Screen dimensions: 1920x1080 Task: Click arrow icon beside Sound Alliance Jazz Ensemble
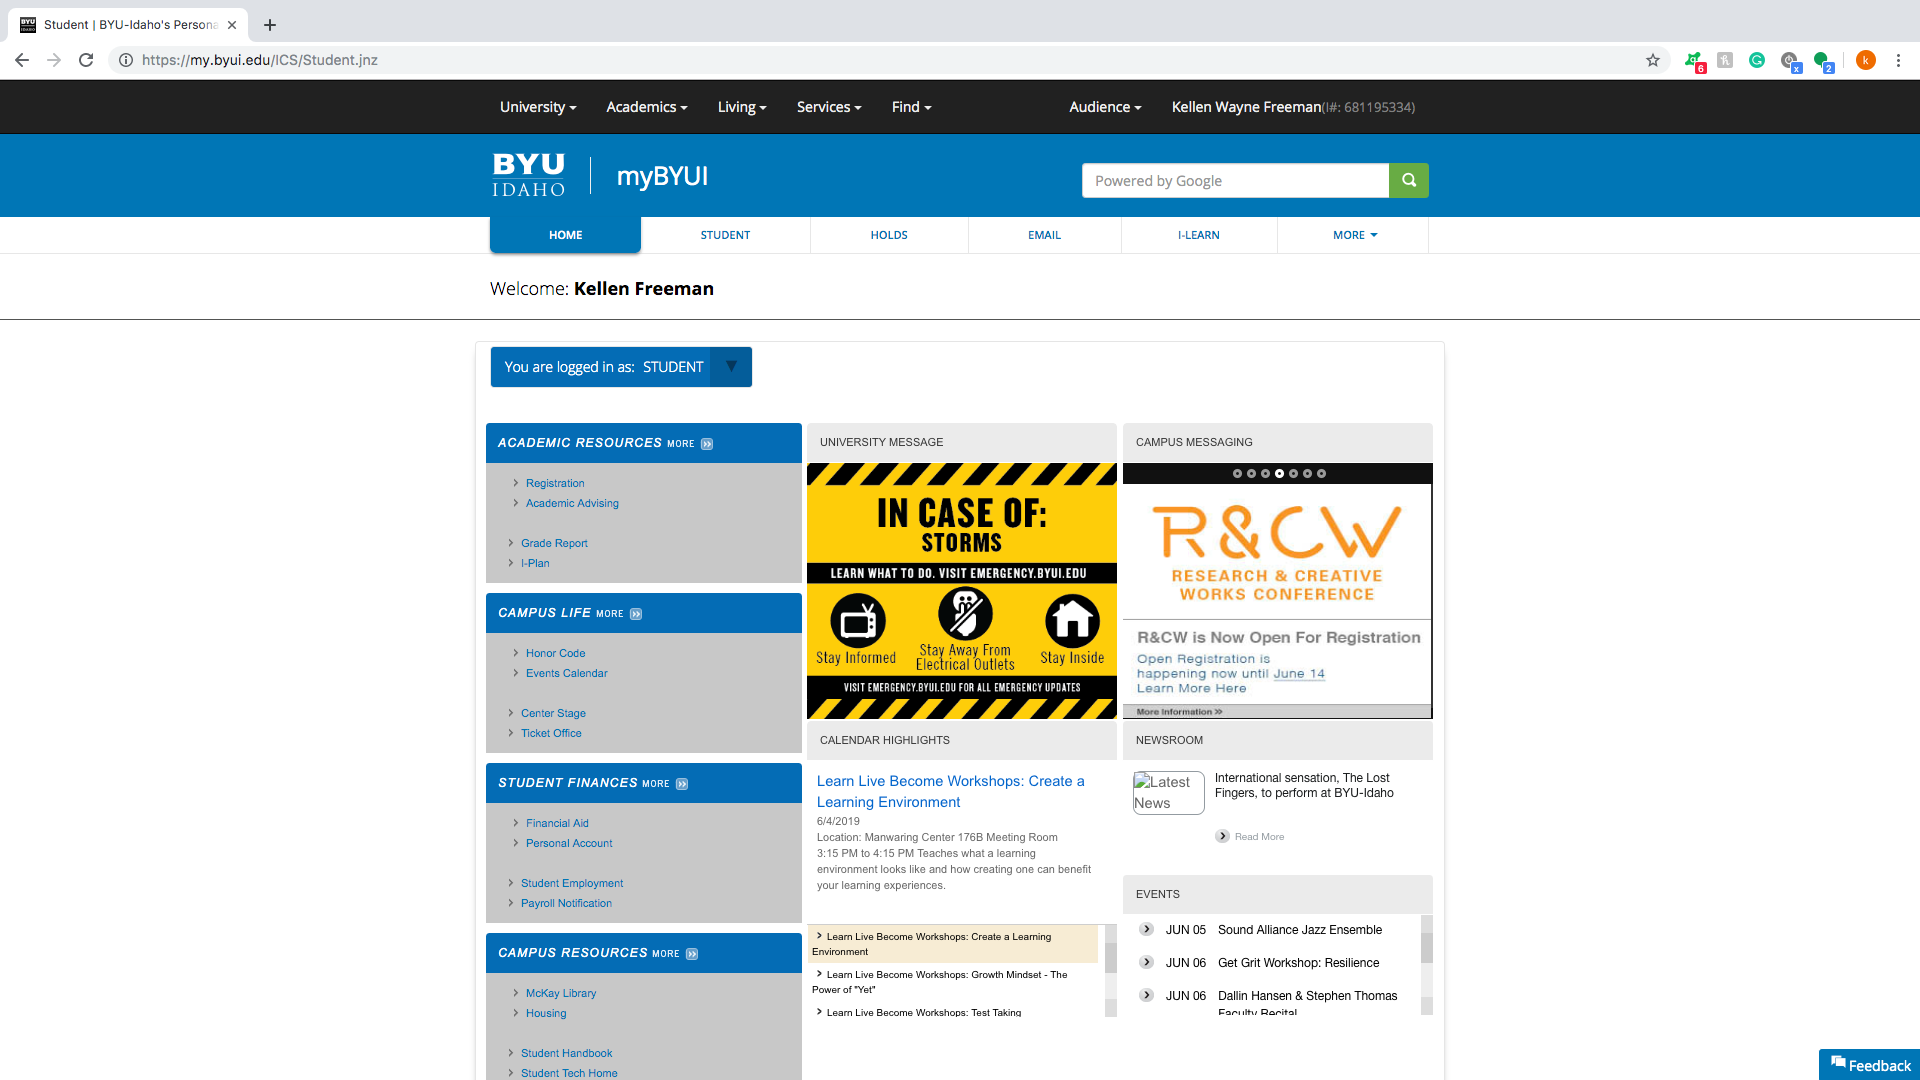pos(1147,929)
